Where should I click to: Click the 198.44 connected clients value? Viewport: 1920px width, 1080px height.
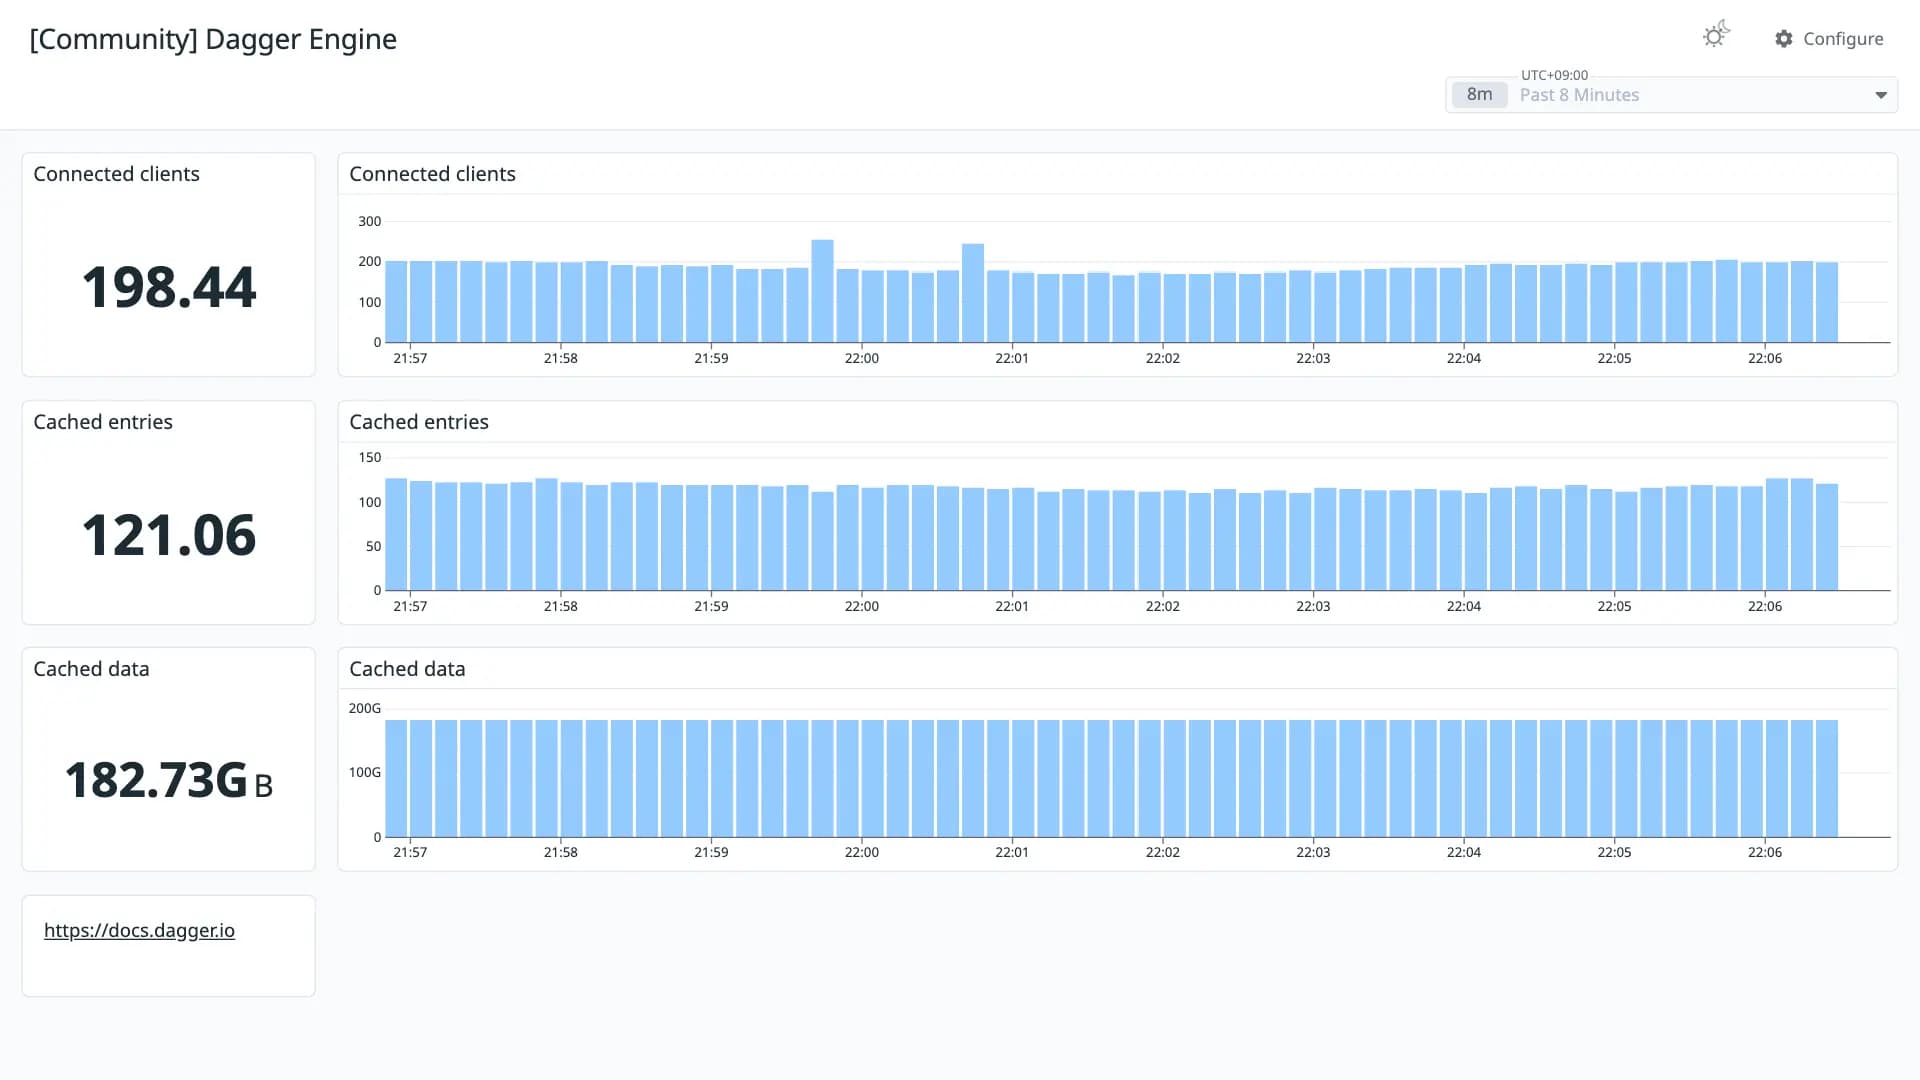(x=169, y=287)
